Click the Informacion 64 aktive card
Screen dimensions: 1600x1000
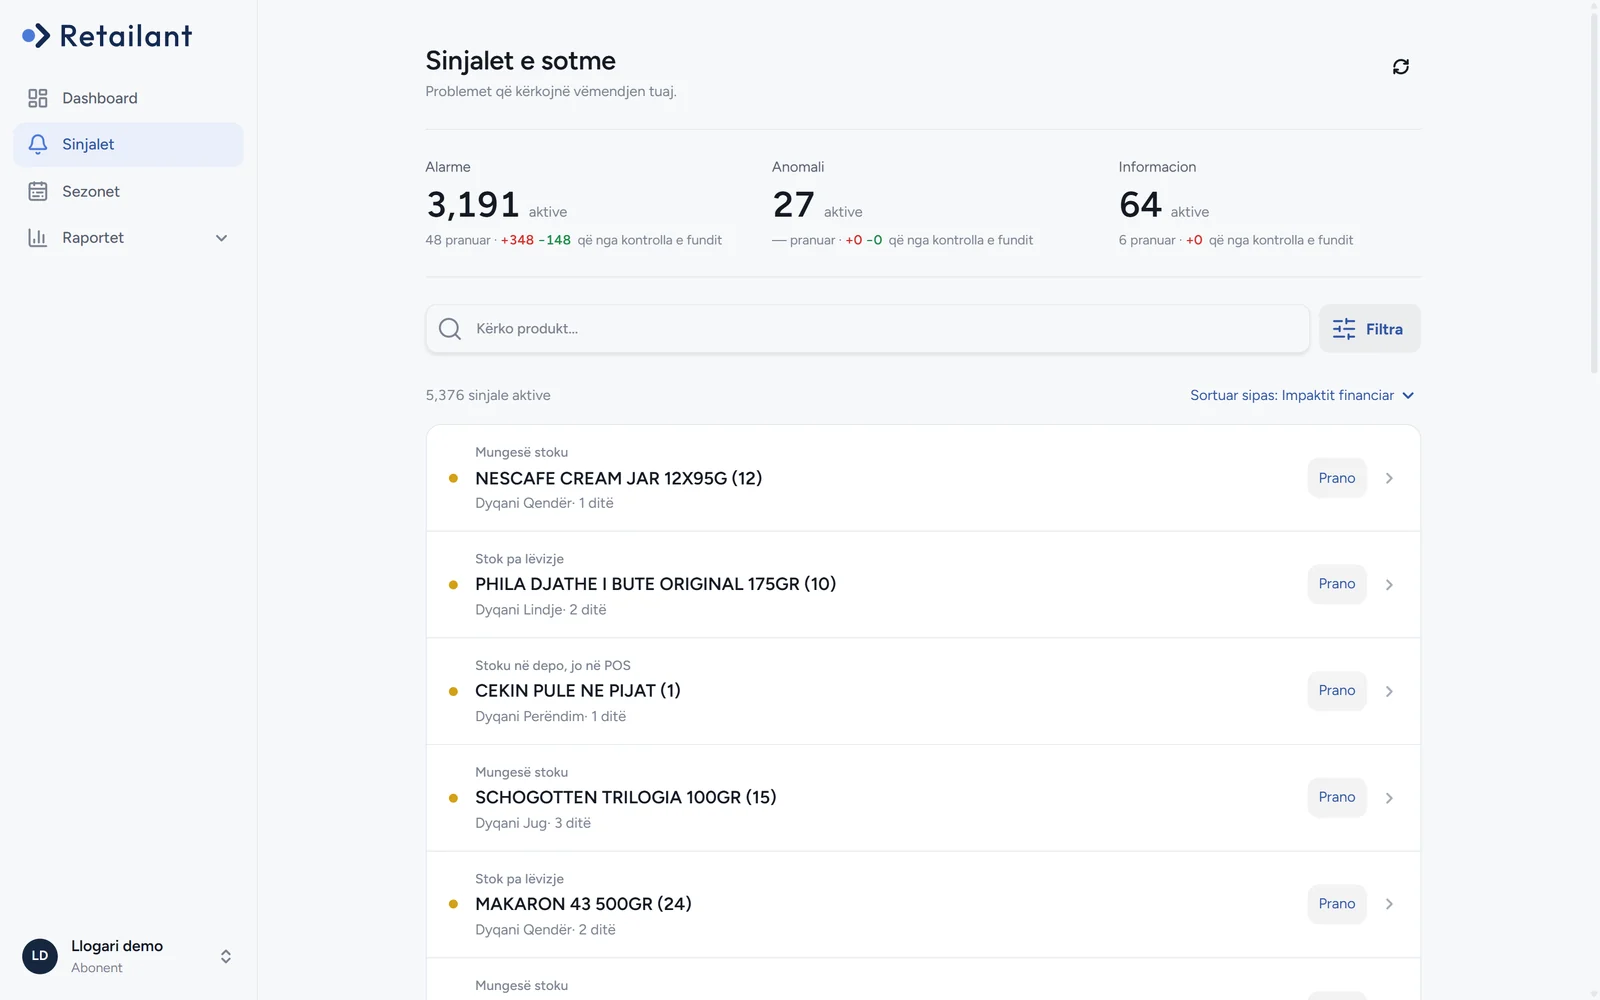(x=1236, y=203)
